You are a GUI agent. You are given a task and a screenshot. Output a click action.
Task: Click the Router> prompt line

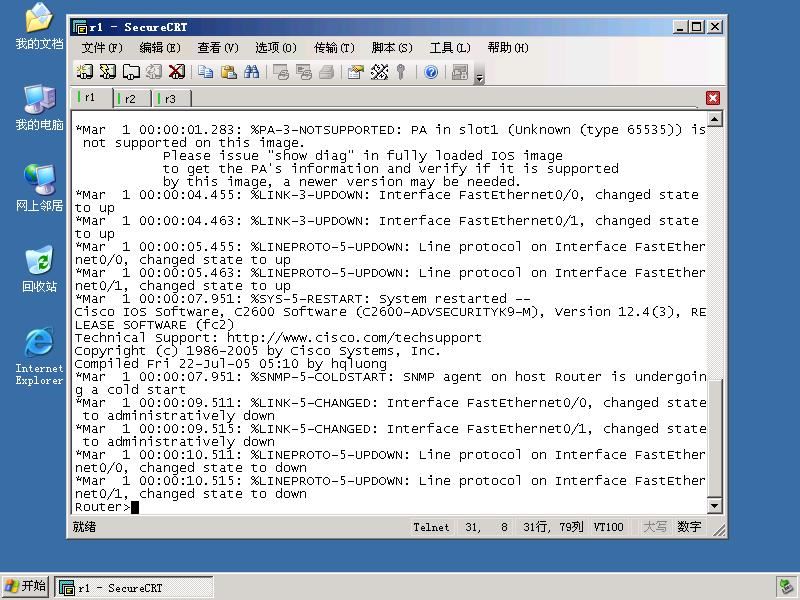coord(102,507)
